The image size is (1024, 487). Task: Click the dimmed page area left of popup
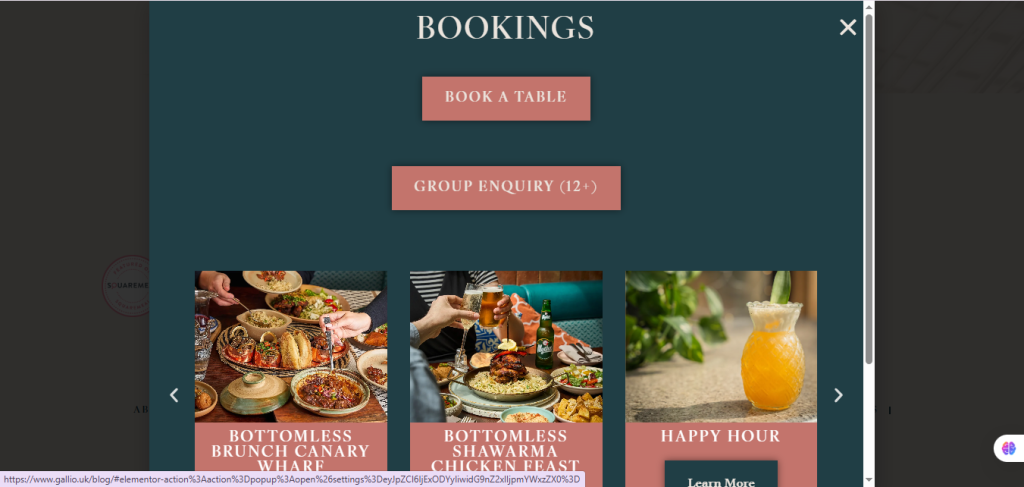(74, 163)
